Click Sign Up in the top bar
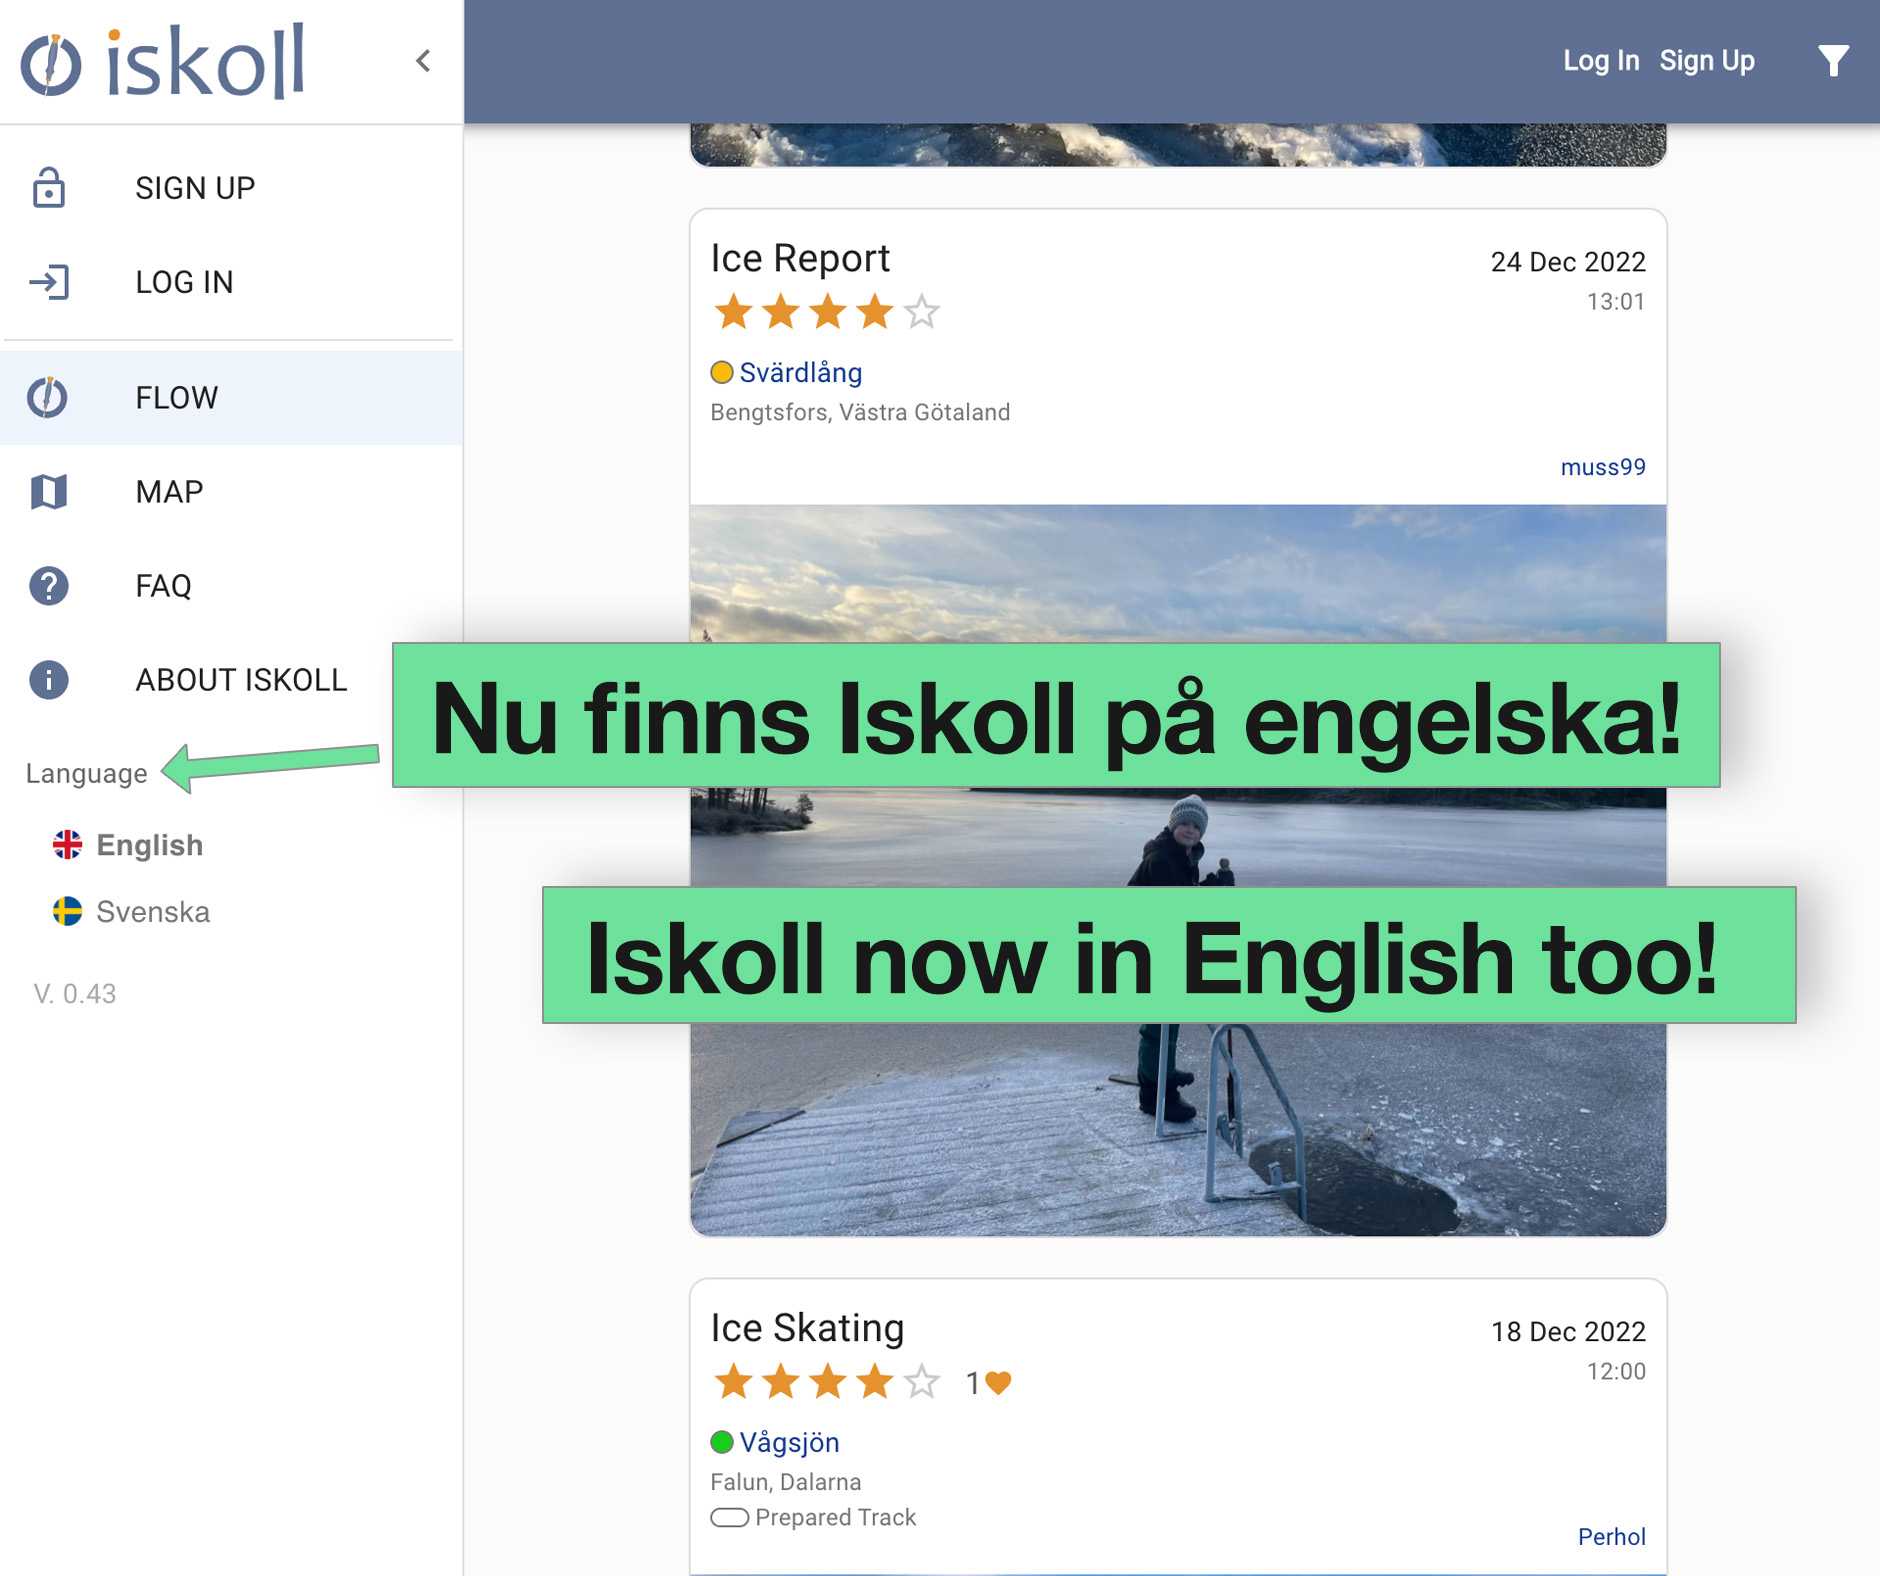Screen dimensions: 1880x1576 (1707, 61)
